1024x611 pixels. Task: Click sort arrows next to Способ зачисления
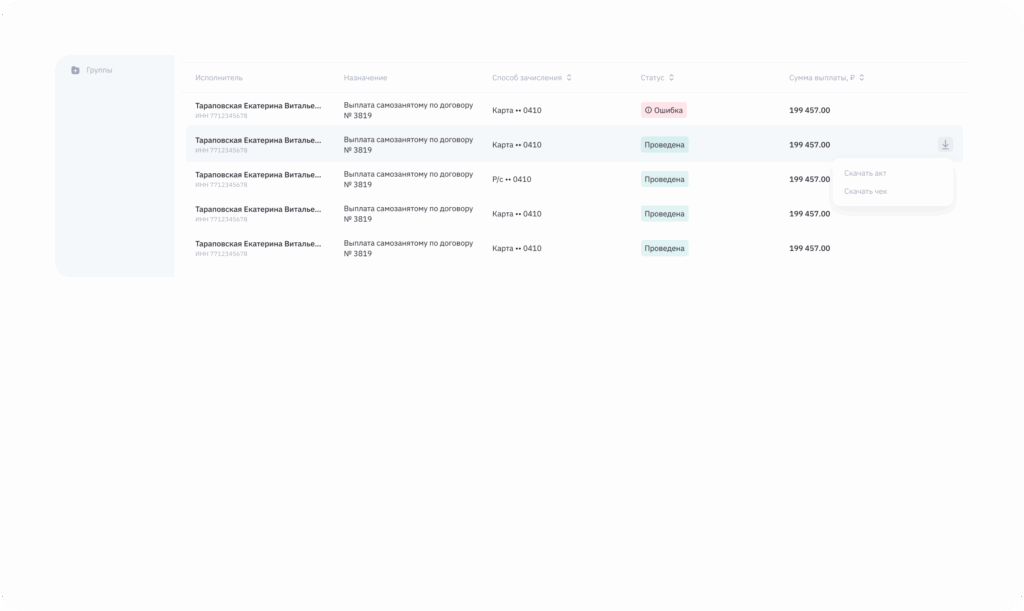tap(569, 78)
